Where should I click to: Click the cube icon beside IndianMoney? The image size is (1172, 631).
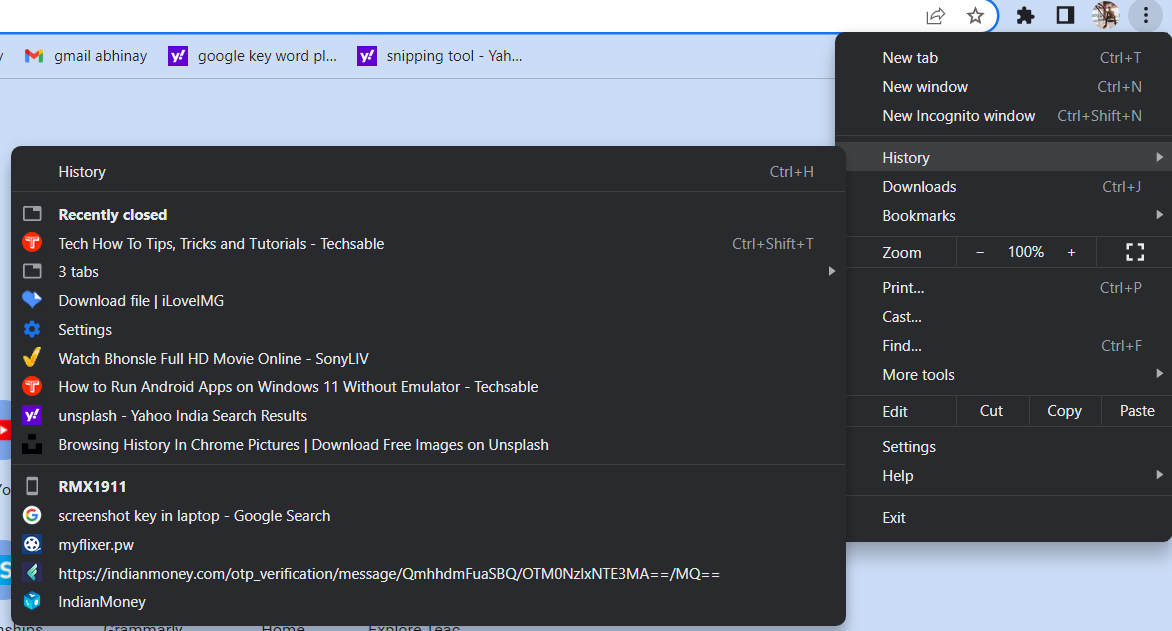(32, 601)
